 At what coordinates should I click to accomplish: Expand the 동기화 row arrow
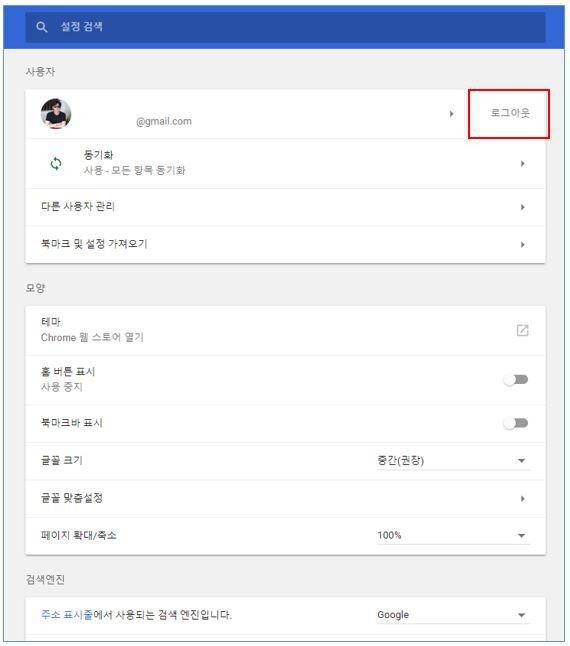click(x=522, y=164)
